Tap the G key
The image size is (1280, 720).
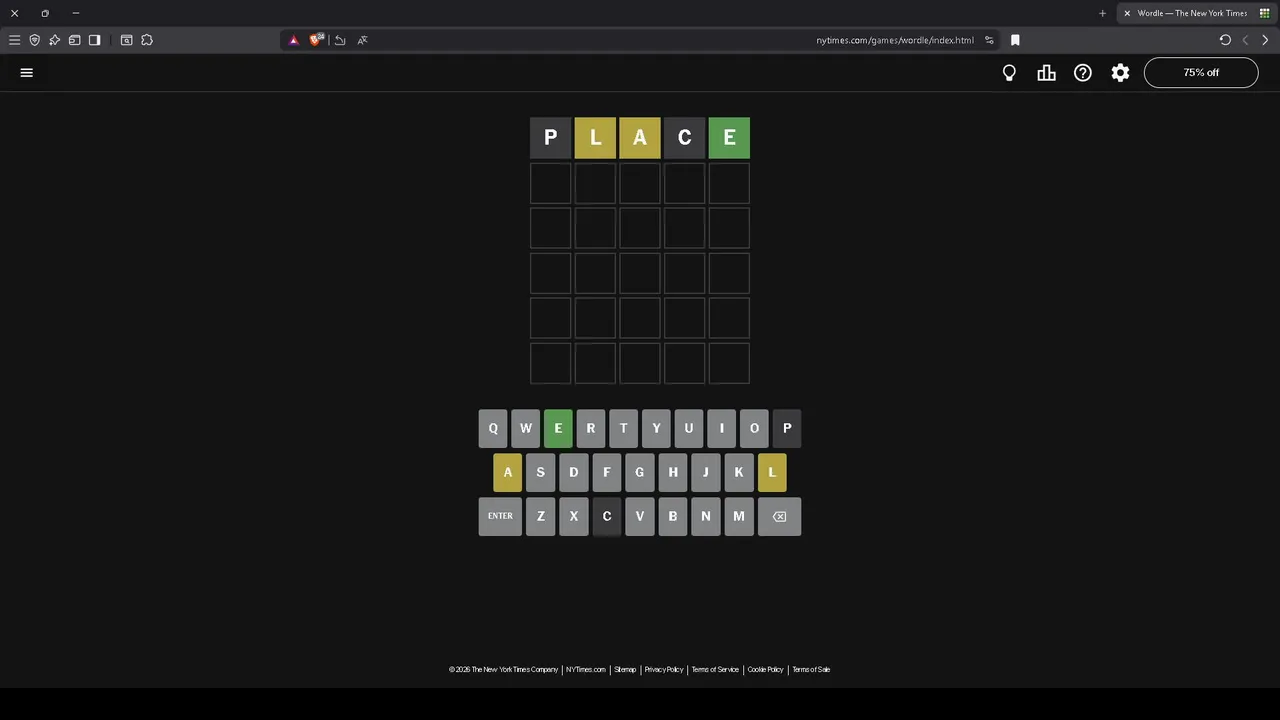[639, 472]
